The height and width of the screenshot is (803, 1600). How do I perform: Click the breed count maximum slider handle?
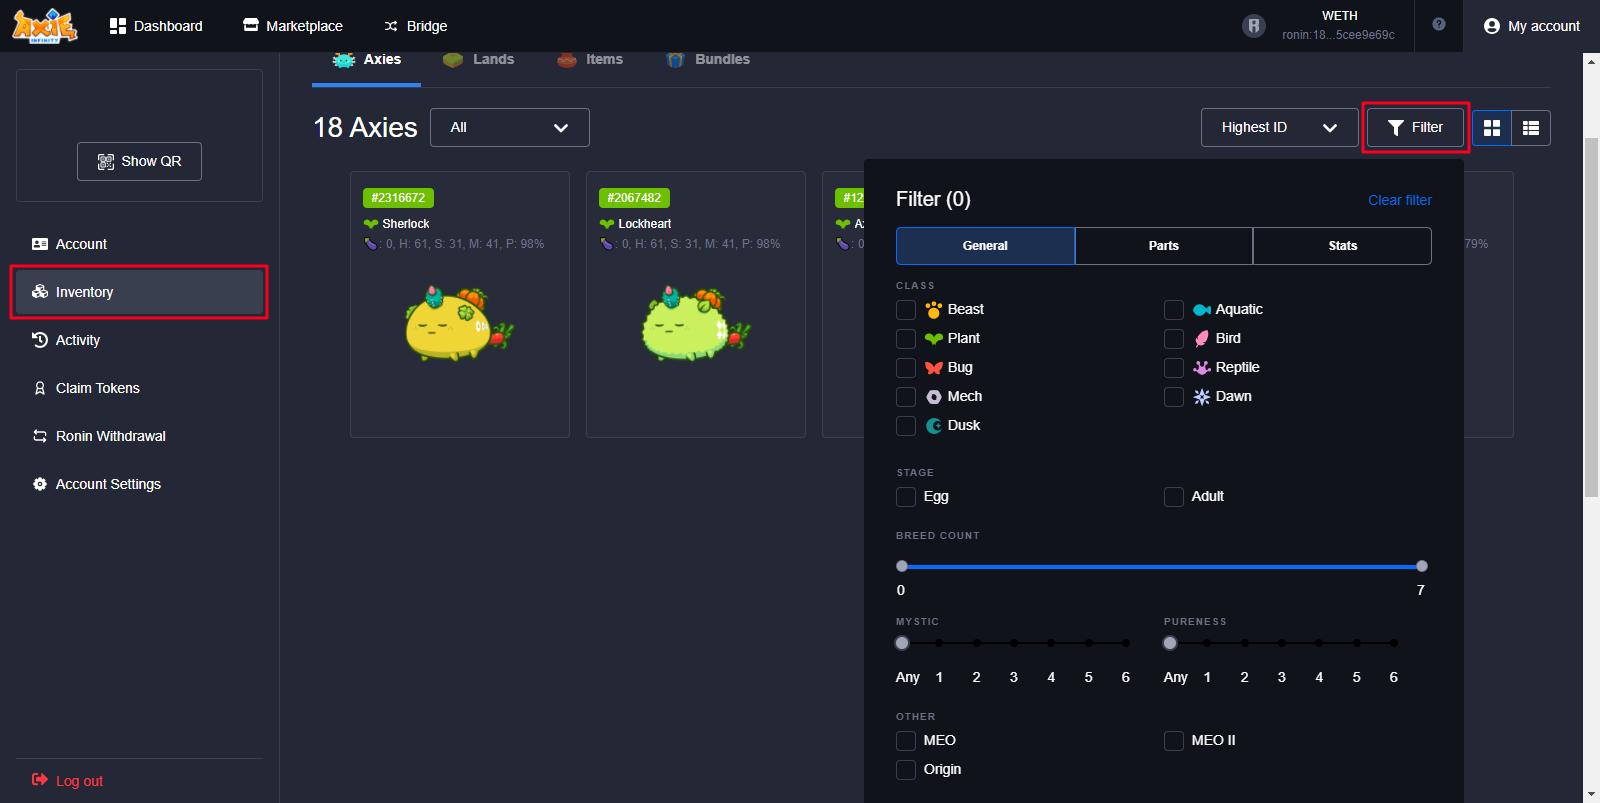[1422, 566]
